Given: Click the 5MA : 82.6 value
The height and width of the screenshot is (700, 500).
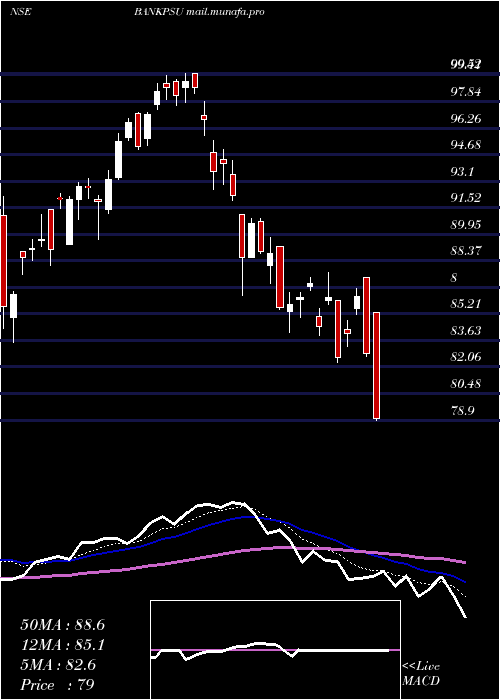Looking at the screenshot, I should pos(58,665).
